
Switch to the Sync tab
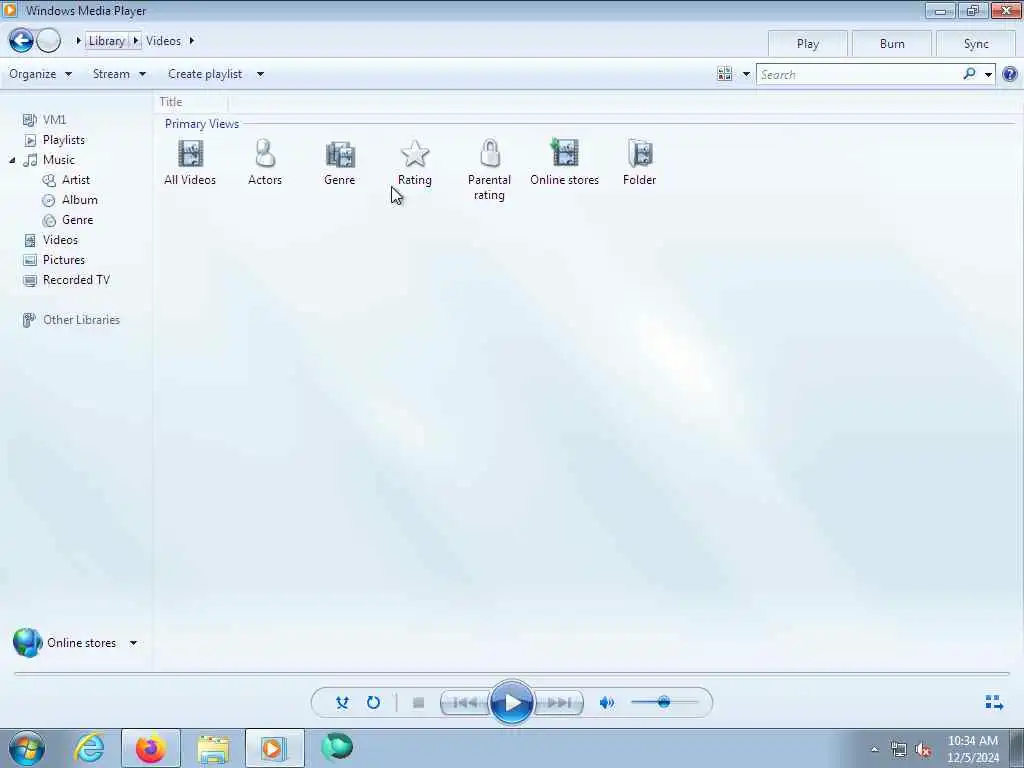(976, 44)
